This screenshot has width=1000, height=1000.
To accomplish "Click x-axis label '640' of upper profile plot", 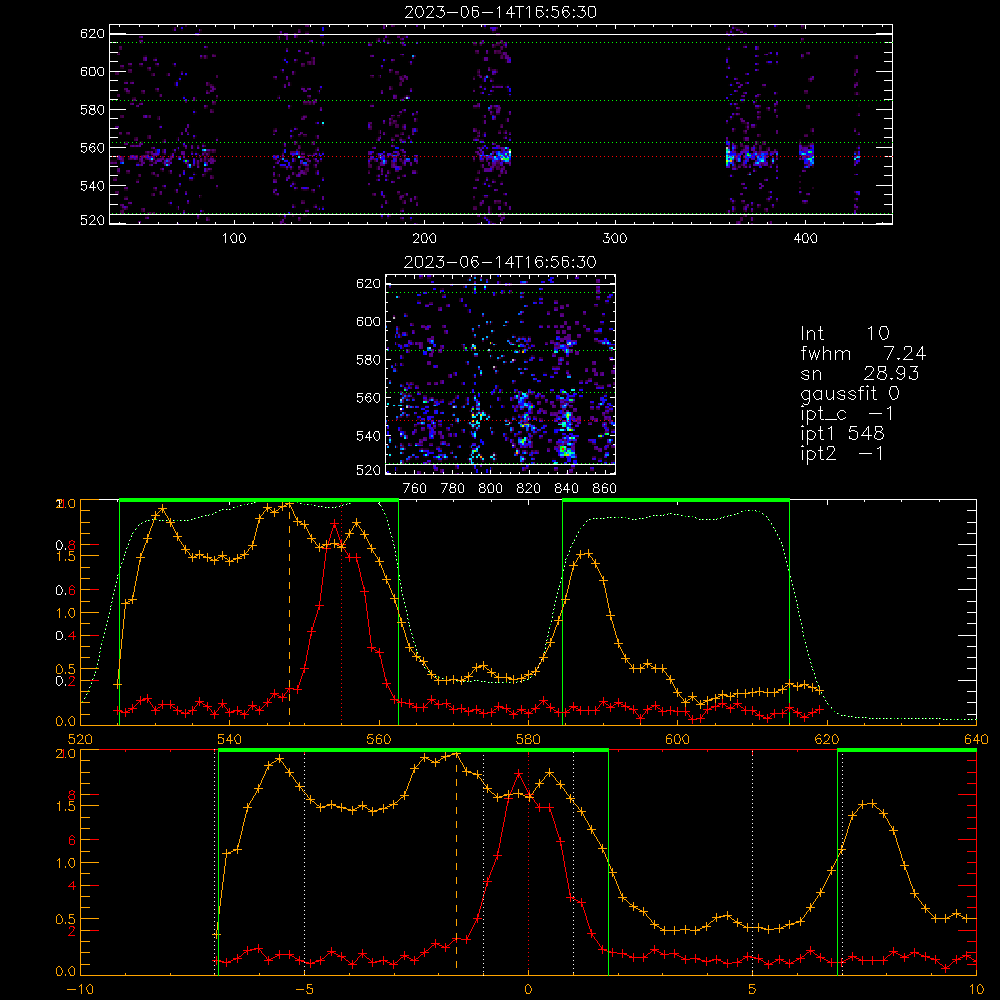I will click(x=976, y=739).
